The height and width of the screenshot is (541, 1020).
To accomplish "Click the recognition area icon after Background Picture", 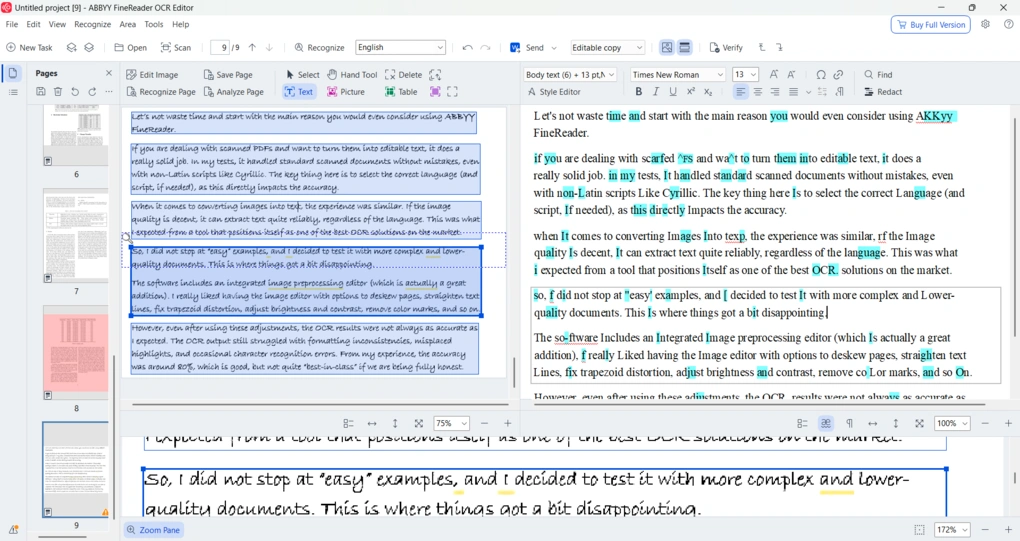I will 452,92.
